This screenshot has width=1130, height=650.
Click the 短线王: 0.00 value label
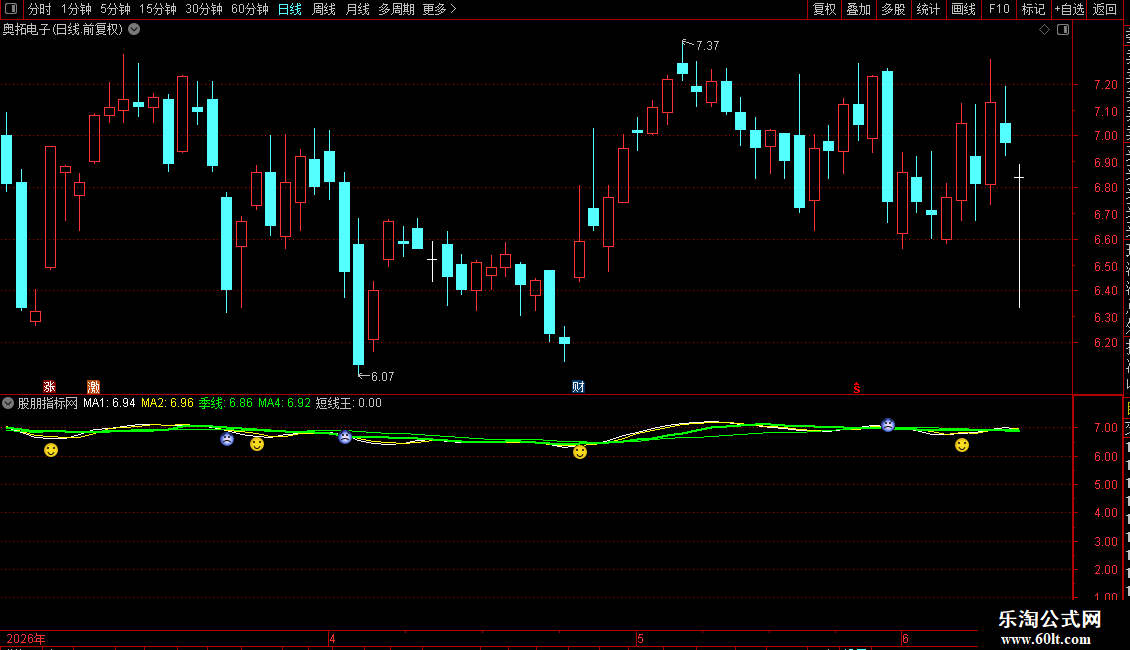(x=349, y=404)
